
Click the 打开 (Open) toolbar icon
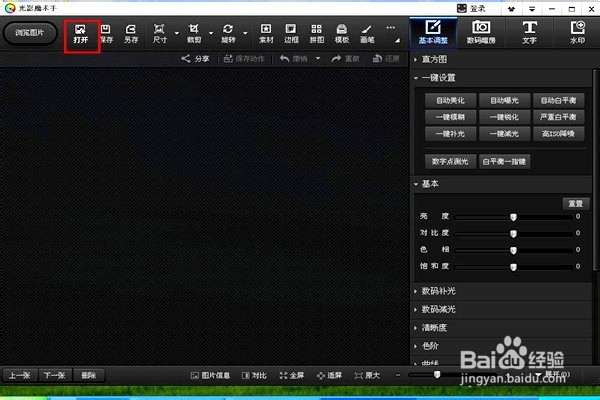click(81, 34)
